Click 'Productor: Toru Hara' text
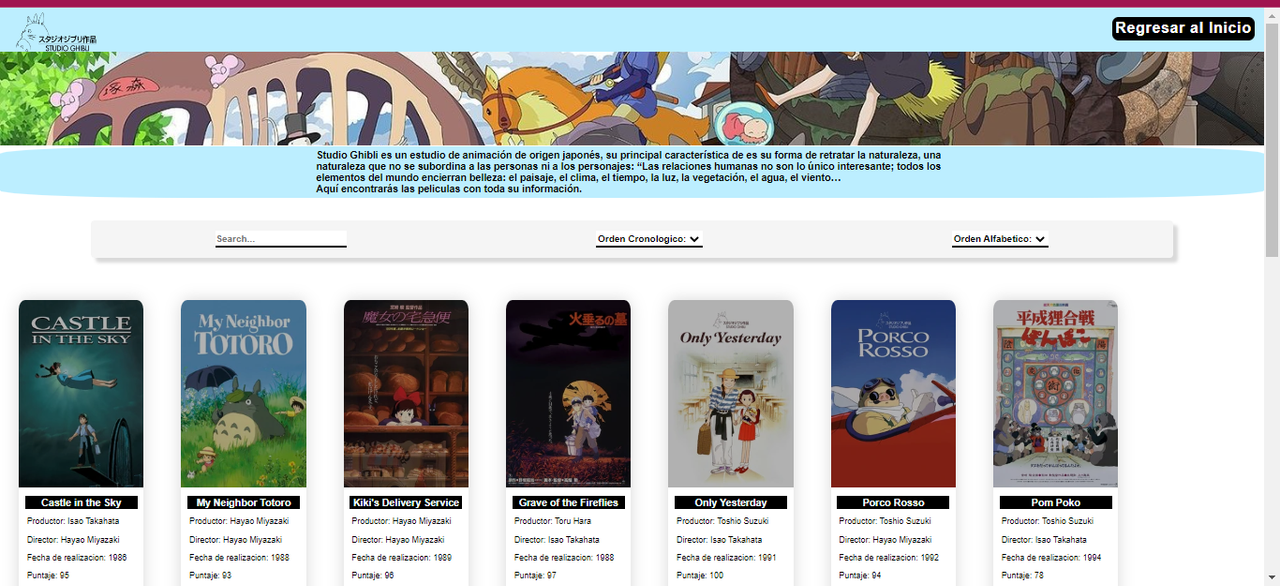This screenshot has height=586, width=1280. (x=553, y=521)
